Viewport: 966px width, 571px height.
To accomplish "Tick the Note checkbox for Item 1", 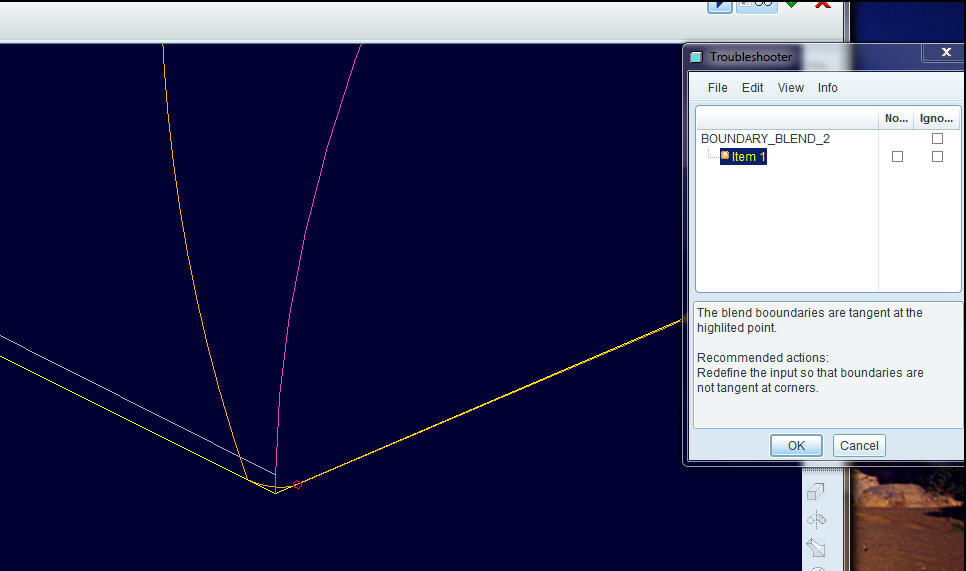I will pyautogui.click(x=897, y=157).
